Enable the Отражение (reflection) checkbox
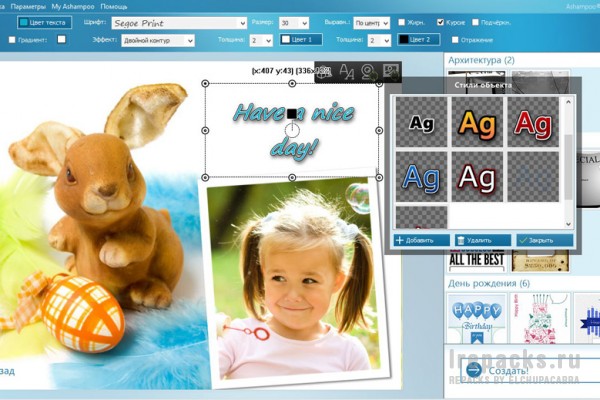The height and width of the screenshot is (400, 600). [455, 39]
